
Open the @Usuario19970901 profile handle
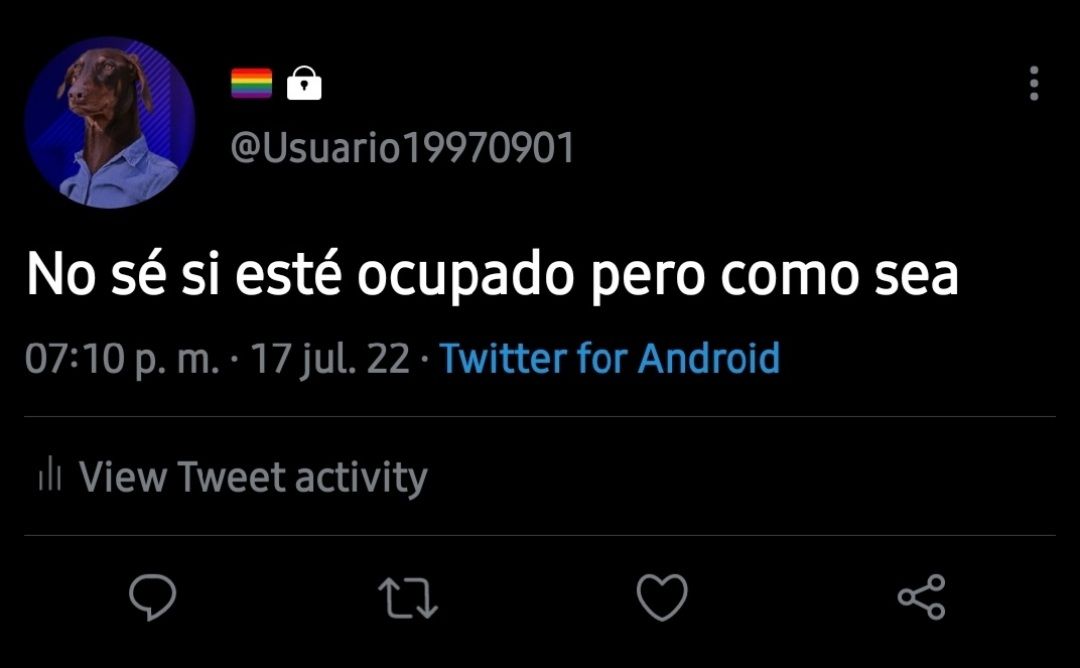point(402,147)
